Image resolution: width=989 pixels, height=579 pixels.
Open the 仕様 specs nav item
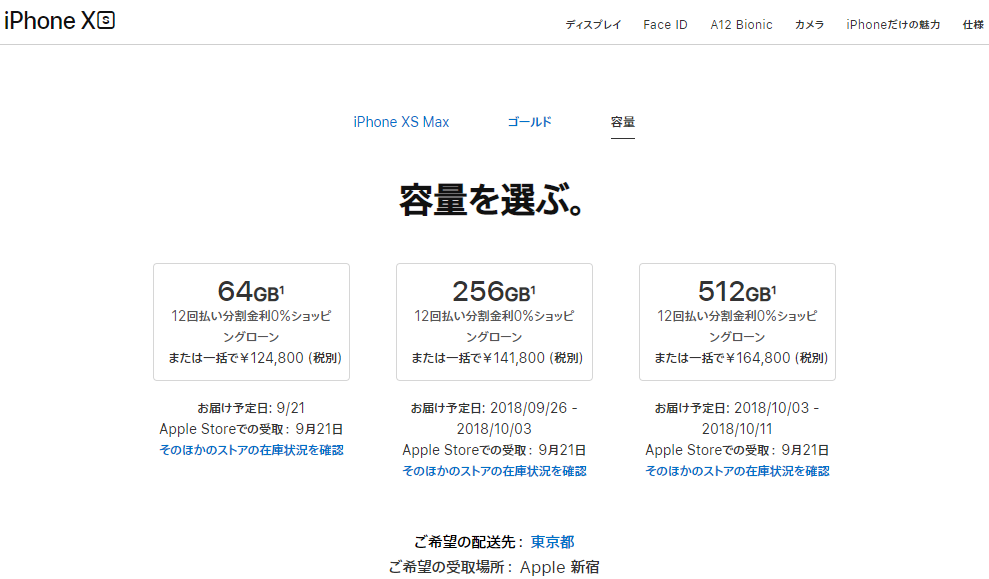(x=973, y=25)
